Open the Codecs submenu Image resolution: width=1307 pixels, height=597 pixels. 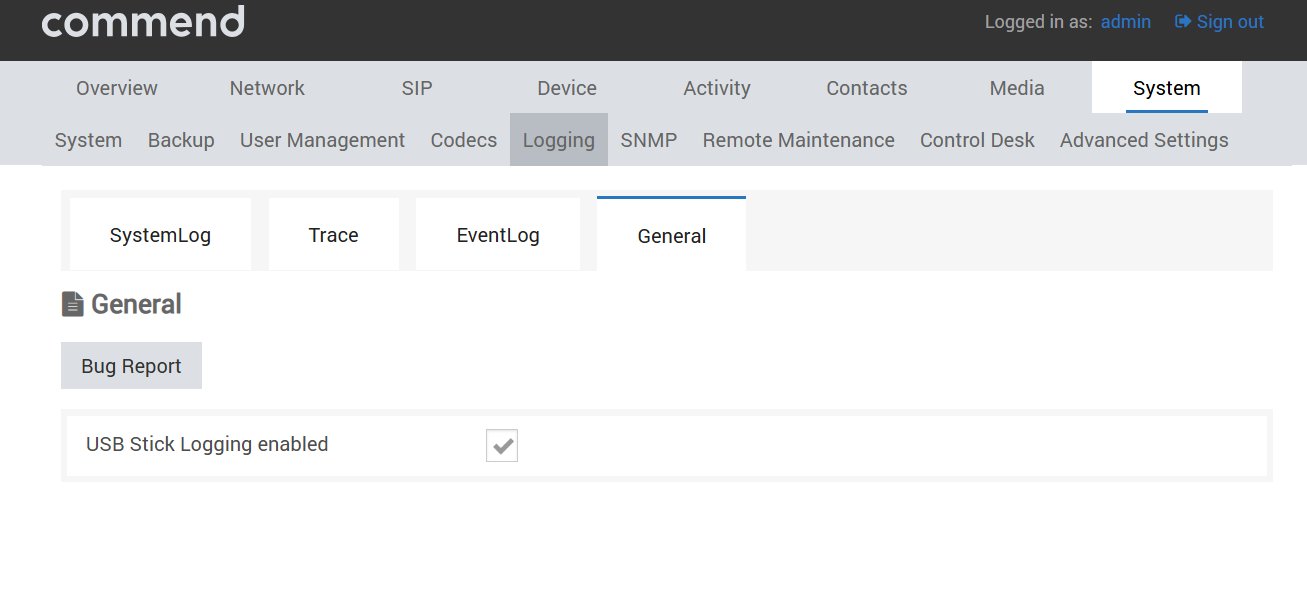pos(464,140)
